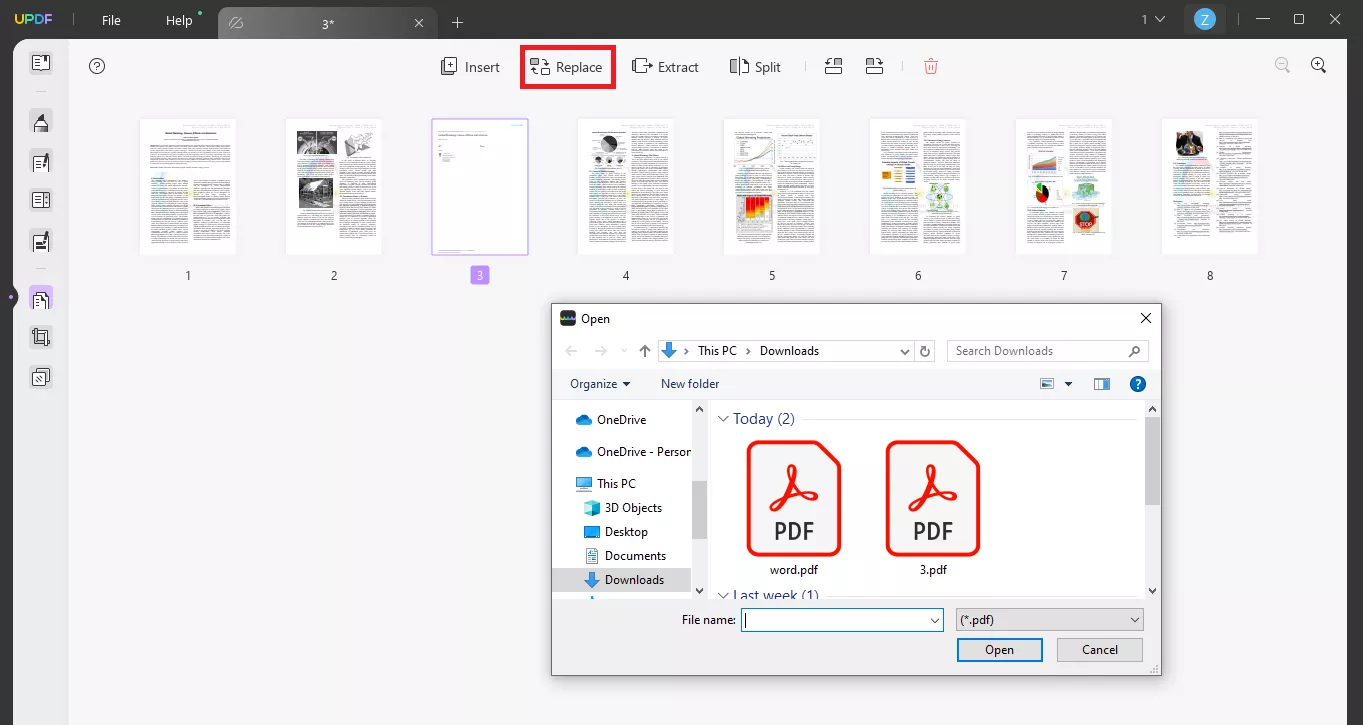Select the Comment highlighter tool in sidebar
The height and width of the screenshot is (725, 1363).
(41, 122)
